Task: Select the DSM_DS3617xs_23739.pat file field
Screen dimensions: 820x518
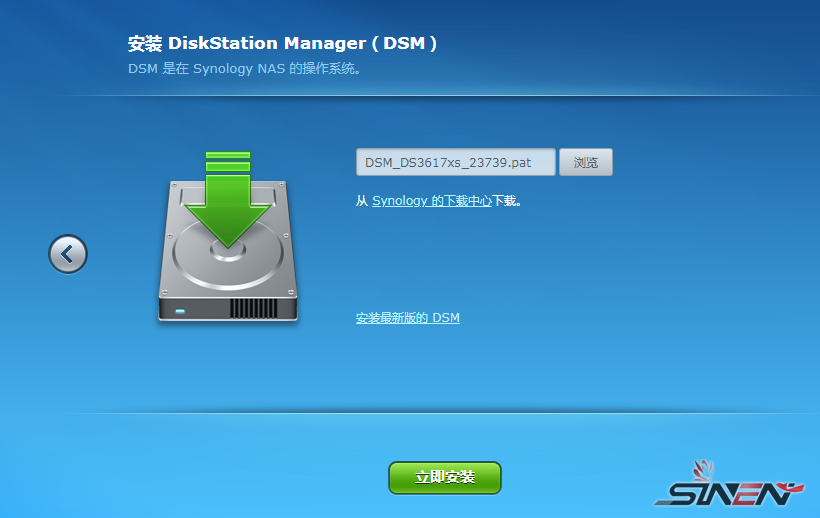Action: 455,162
